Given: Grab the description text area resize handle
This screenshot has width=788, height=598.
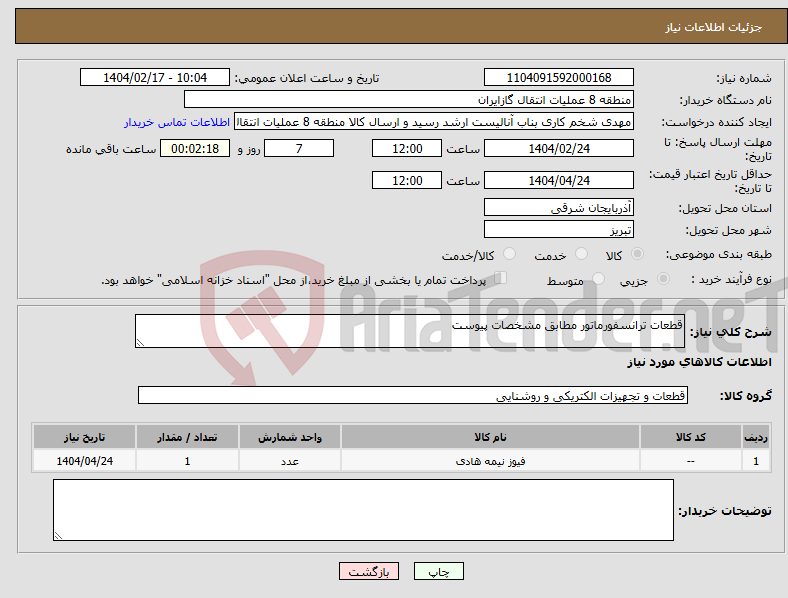Looking at the screenshot, I should [x=140, y=343].
